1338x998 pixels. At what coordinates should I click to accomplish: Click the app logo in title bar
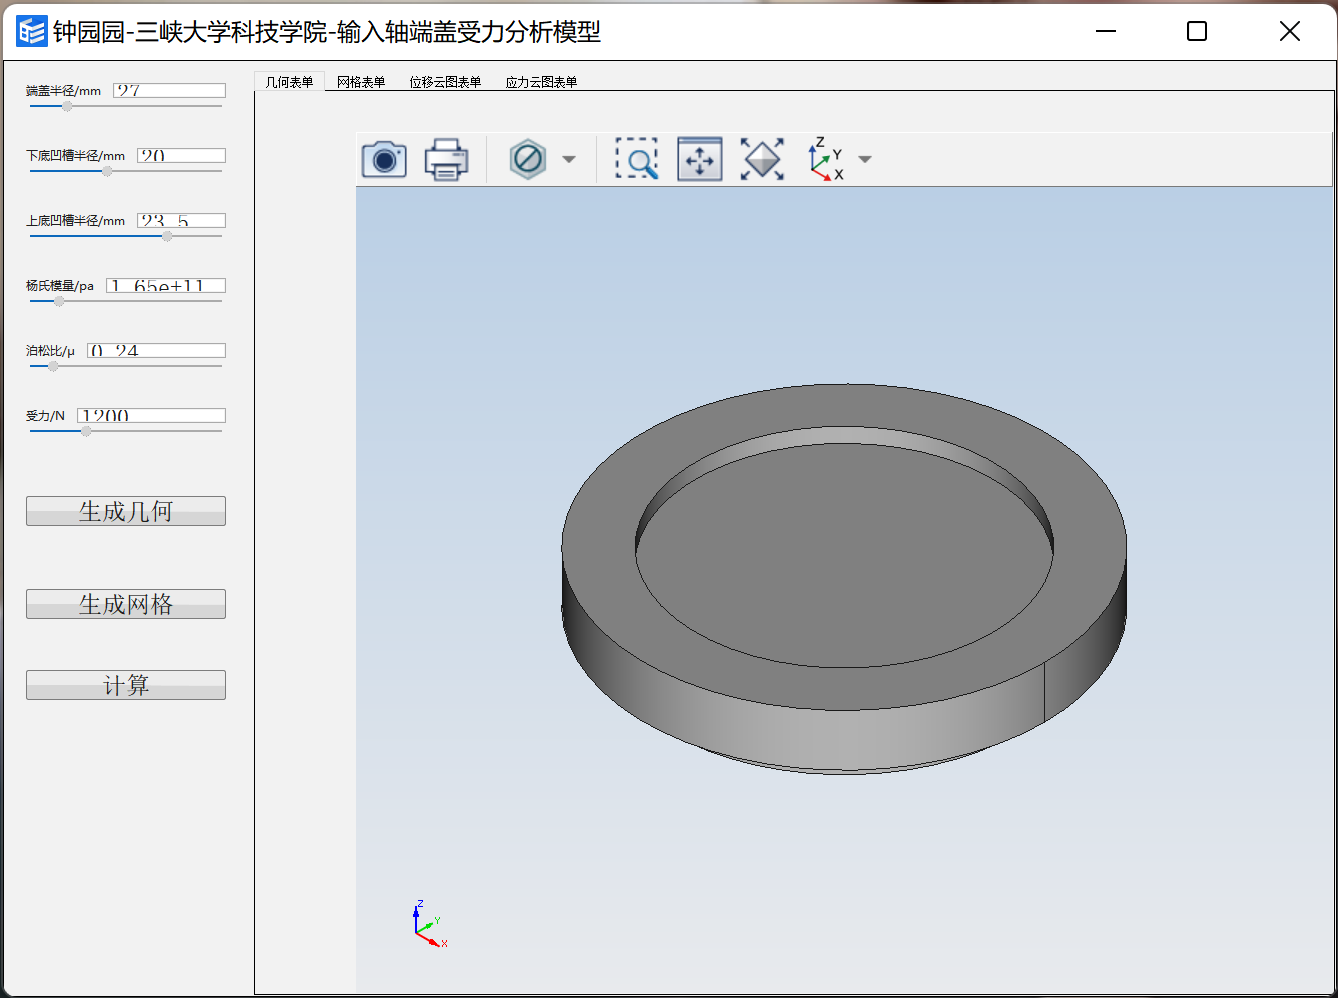pos(31,31)
